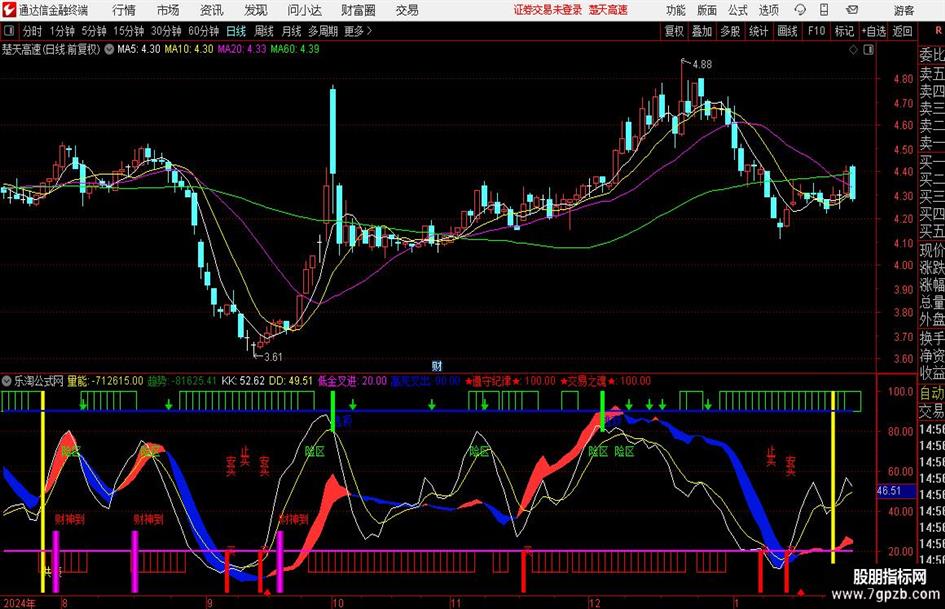The height and width of the screenshot is (609, 945).
Task: Switch to the 60分钟 period tab
Action: (203, 31)
